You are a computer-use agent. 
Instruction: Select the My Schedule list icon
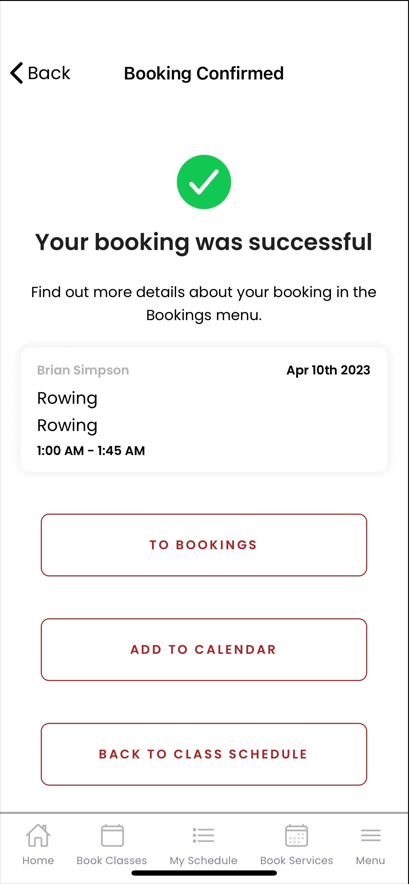(203, 835)
